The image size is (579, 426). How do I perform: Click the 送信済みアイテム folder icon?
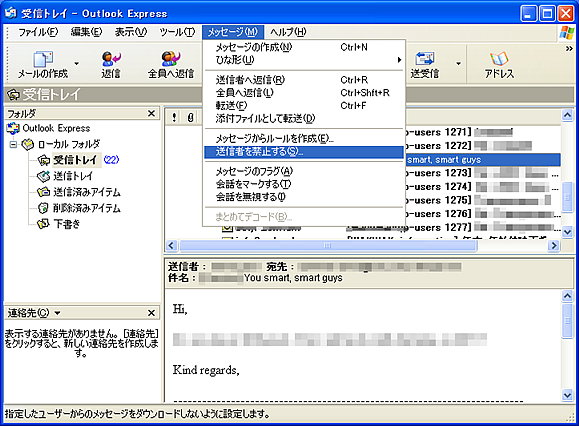tap(43, 192)
